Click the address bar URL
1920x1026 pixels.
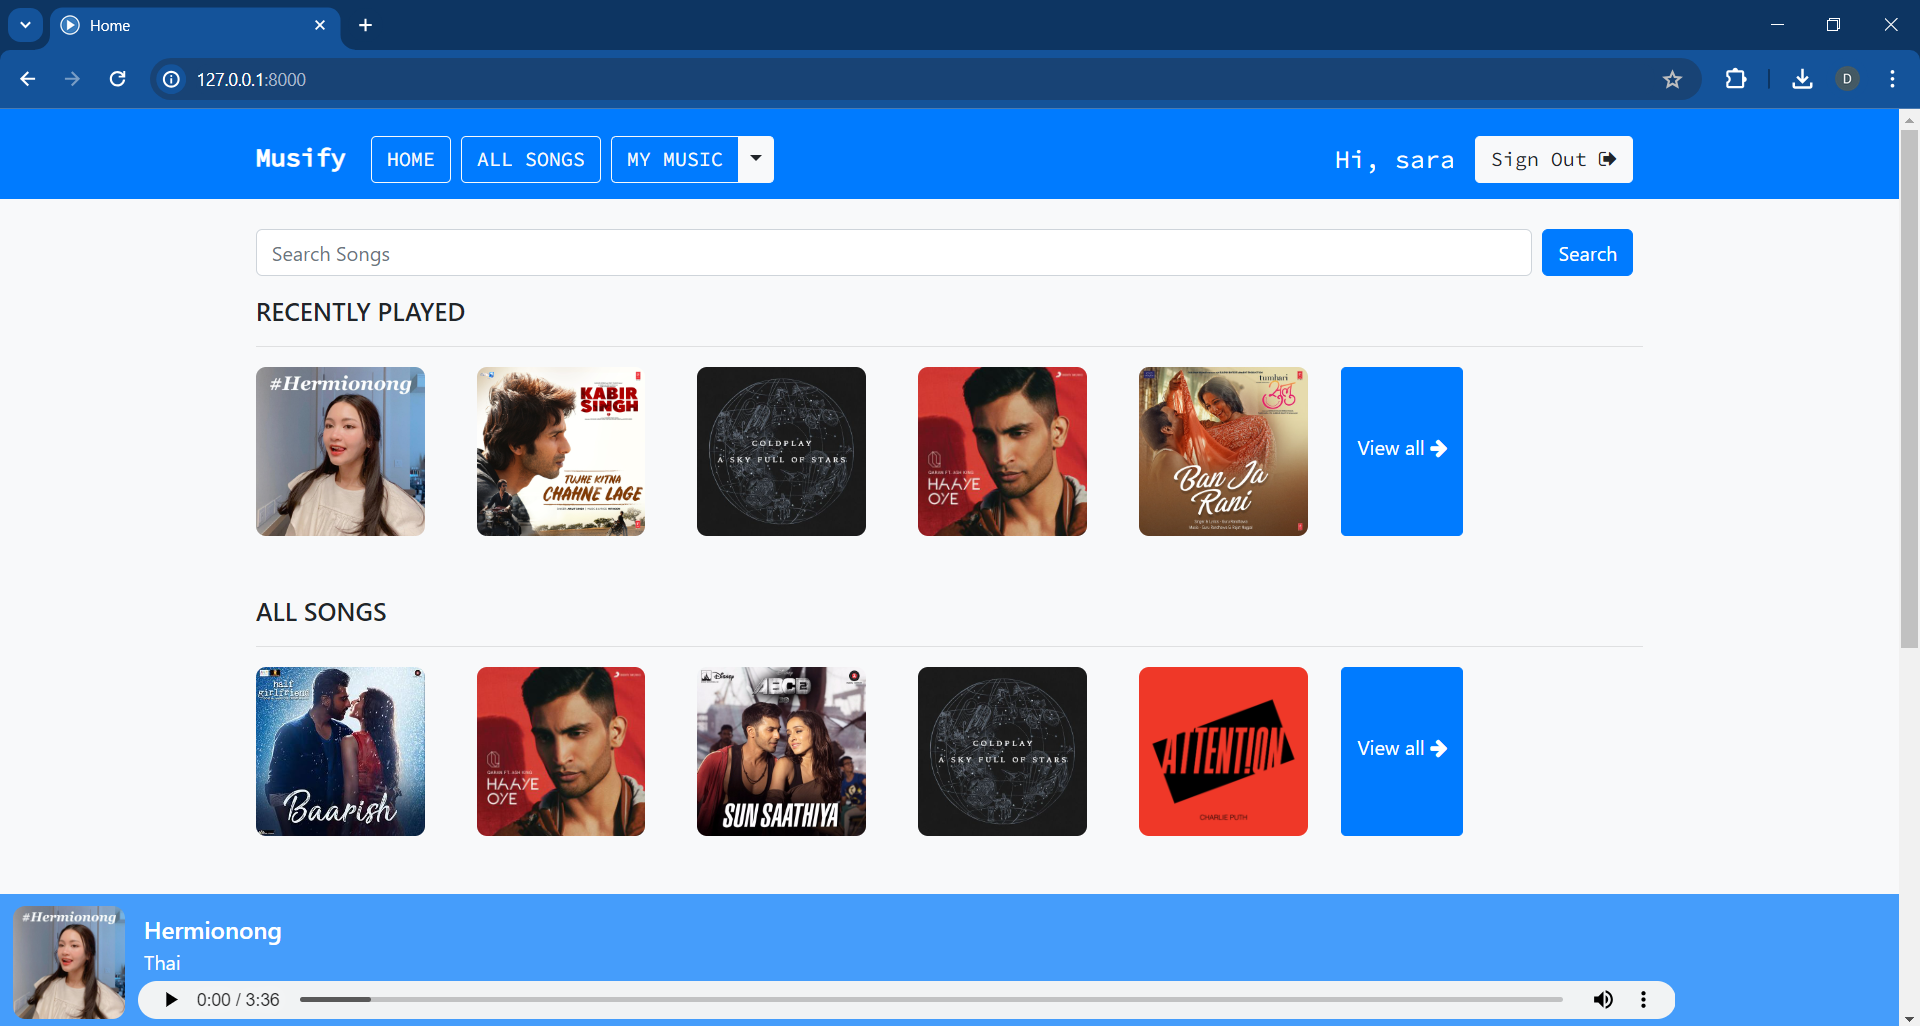[251, 79]
